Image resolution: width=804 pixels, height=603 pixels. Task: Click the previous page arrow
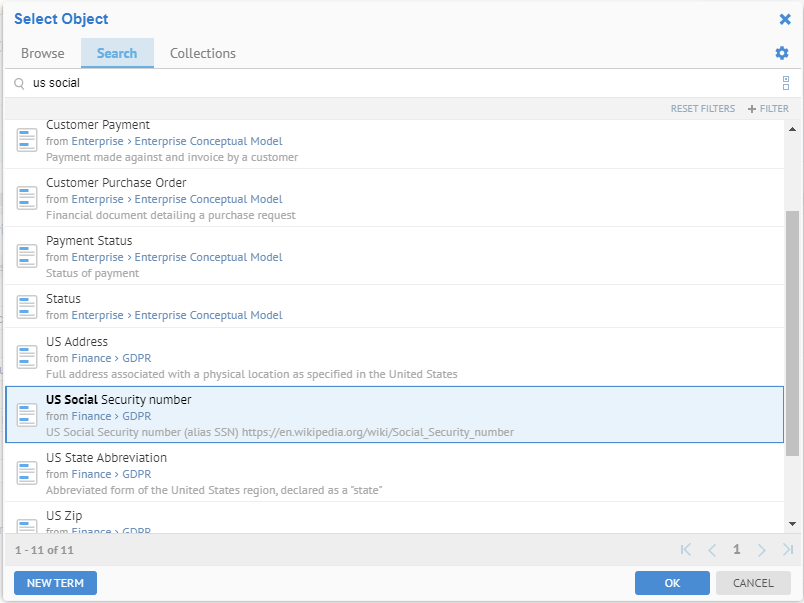tap(712, 550)
